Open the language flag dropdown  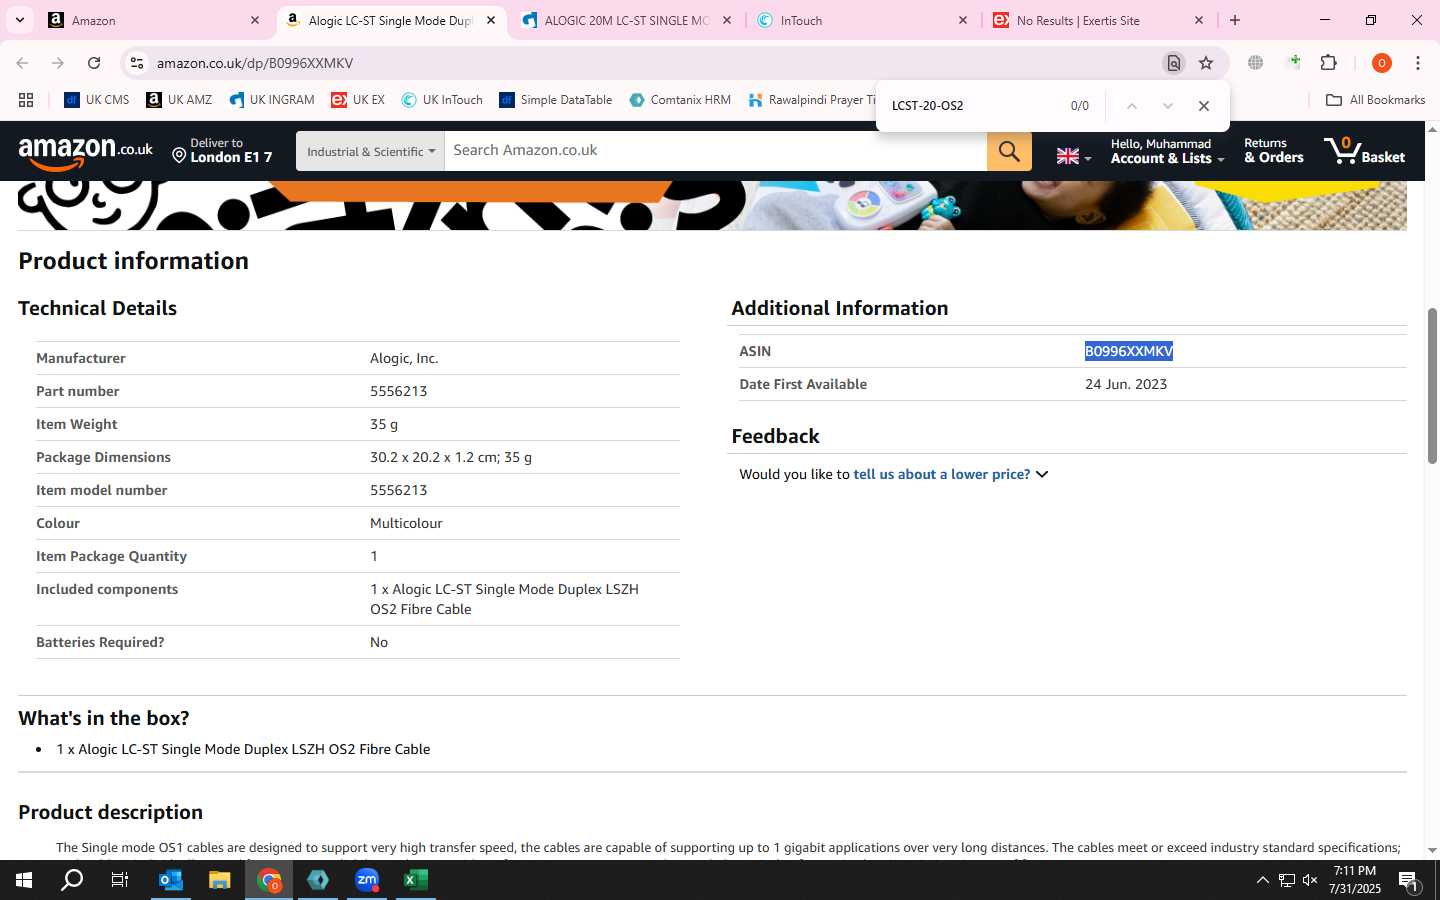point(1074,156)
